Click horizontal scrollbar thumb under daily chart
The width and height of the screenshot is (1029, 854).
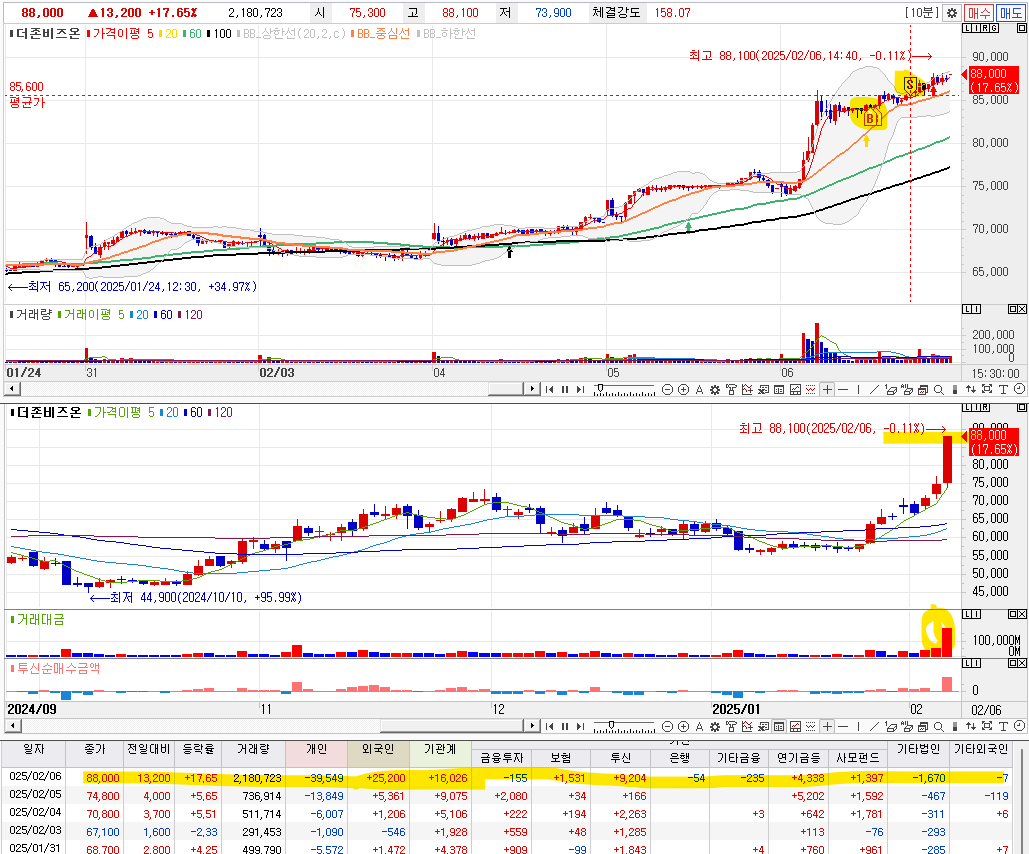[x=452, y=725]
